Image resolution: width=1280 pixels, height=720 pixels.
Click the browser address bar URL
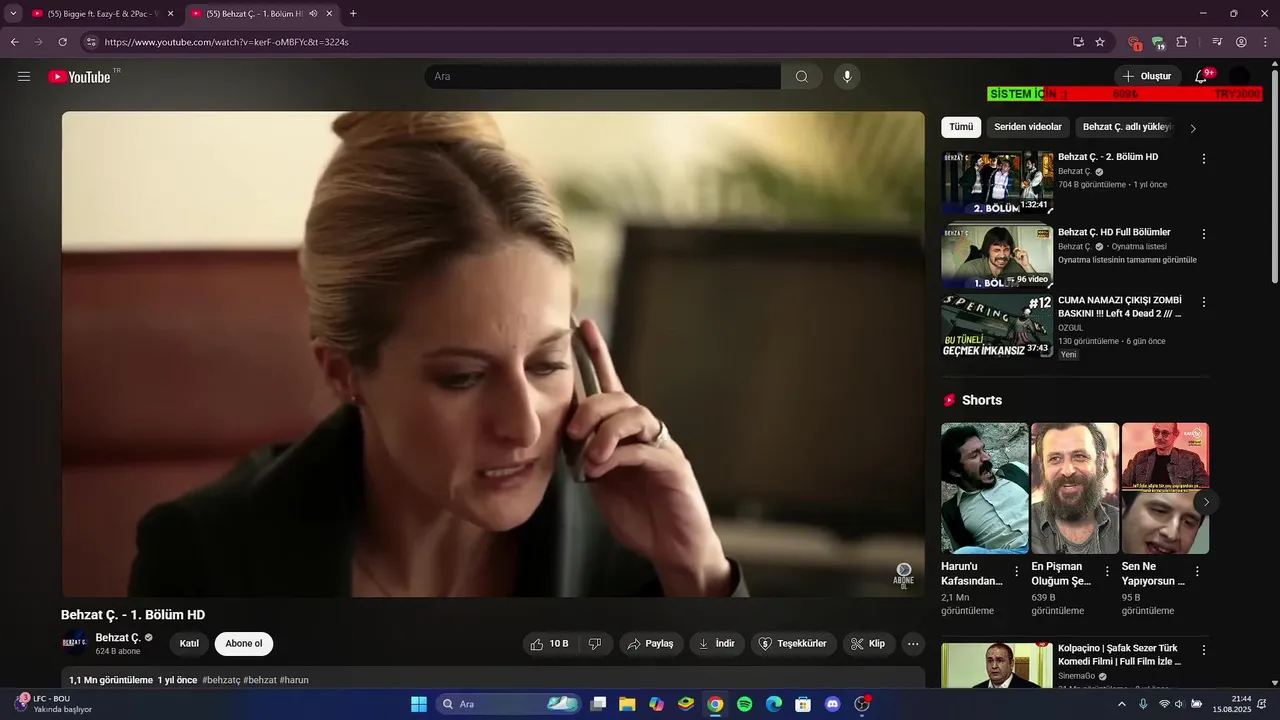tap(227, 42)
